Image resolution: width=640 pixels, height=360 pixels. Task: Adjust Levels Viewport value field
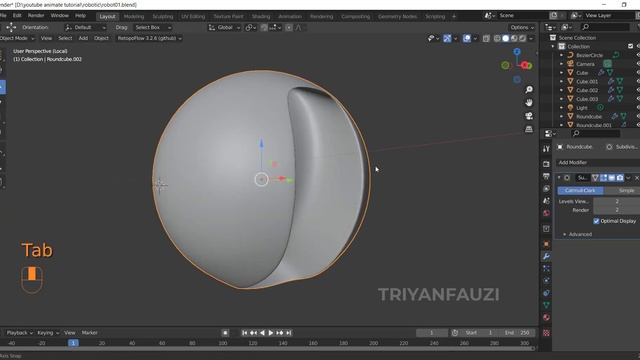[617, 202]
